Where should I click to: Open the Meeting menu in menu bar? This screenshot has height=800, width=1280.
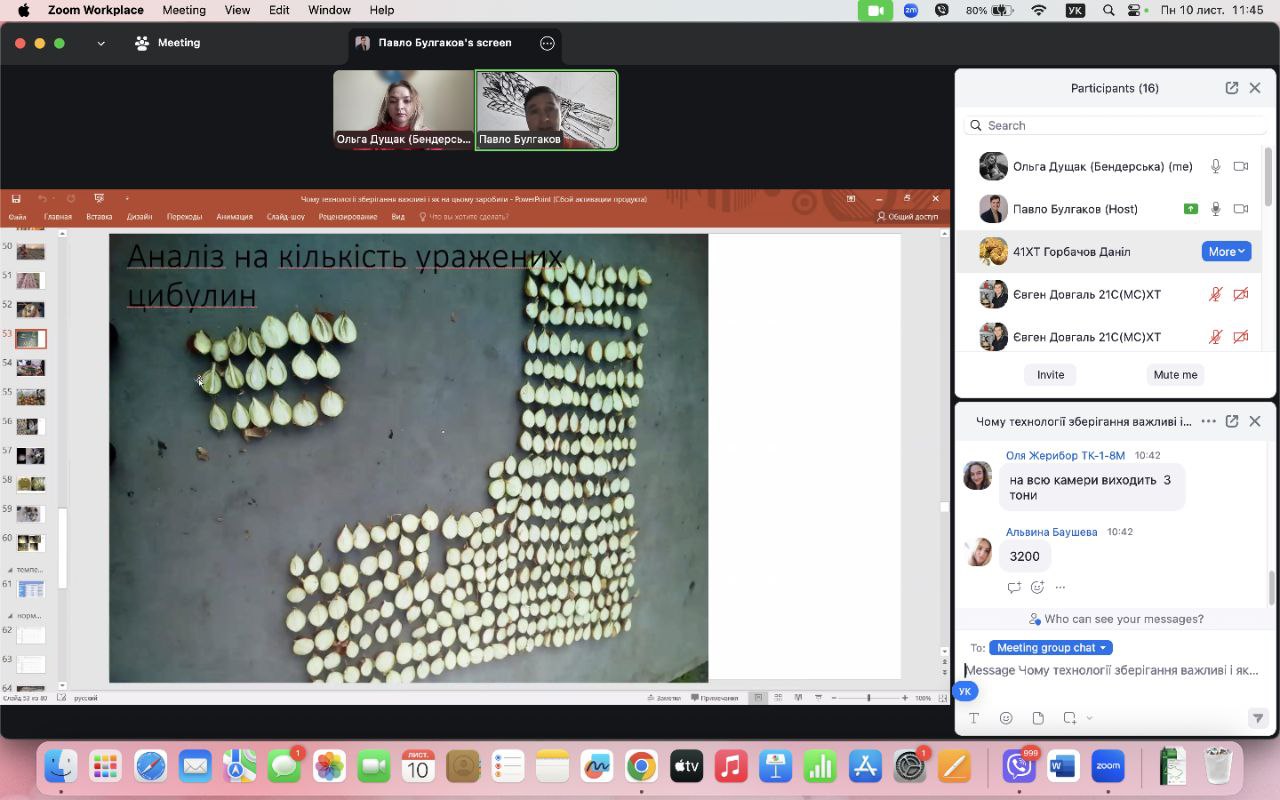pos(183,10)
